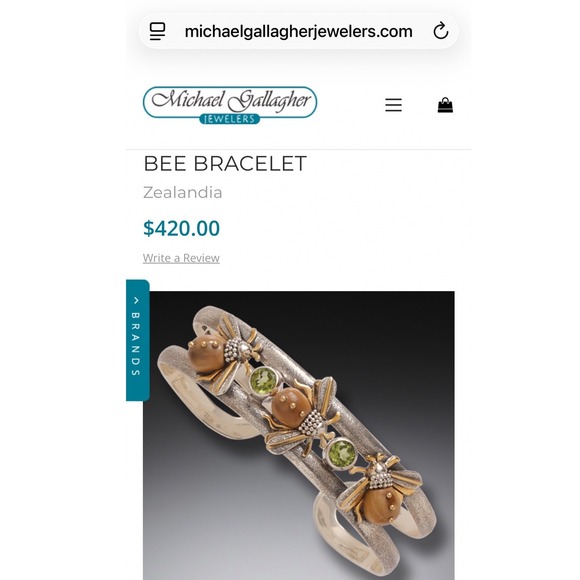Open the shopping bag cart

445,105
